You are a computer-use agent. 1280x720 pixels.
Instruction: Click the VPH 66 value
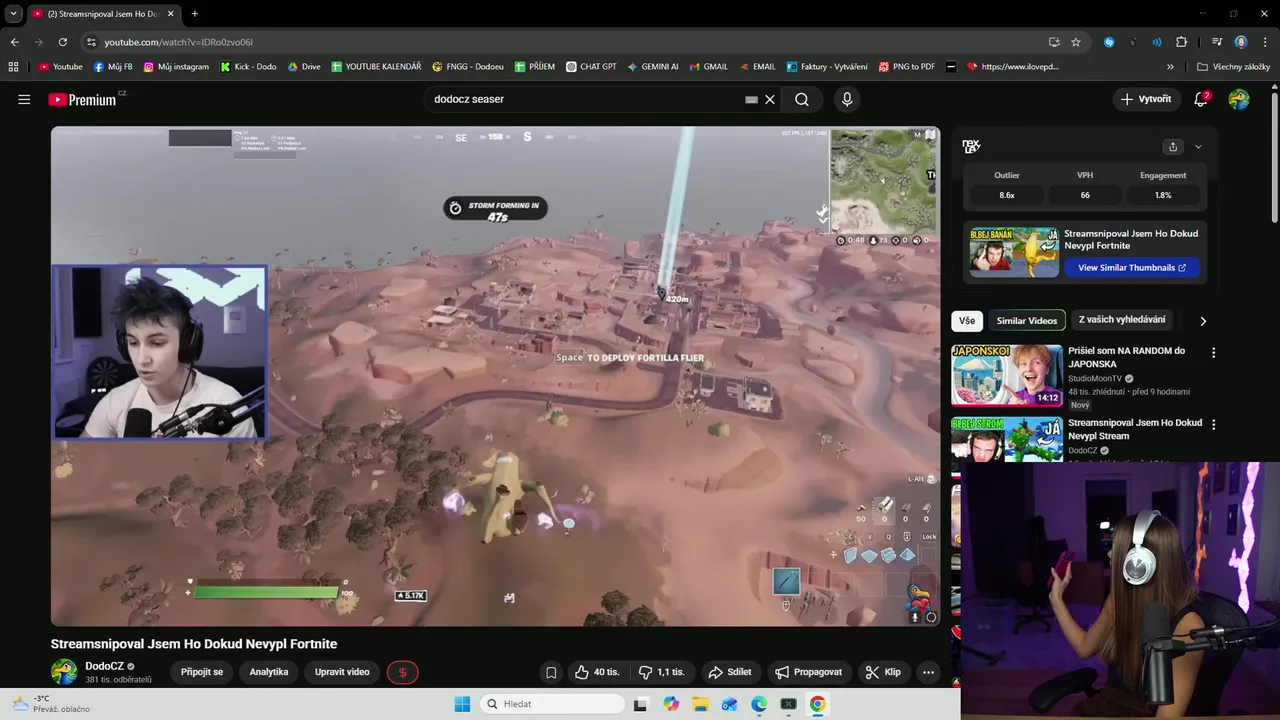pyautogui.click(x=1085, y=195)
